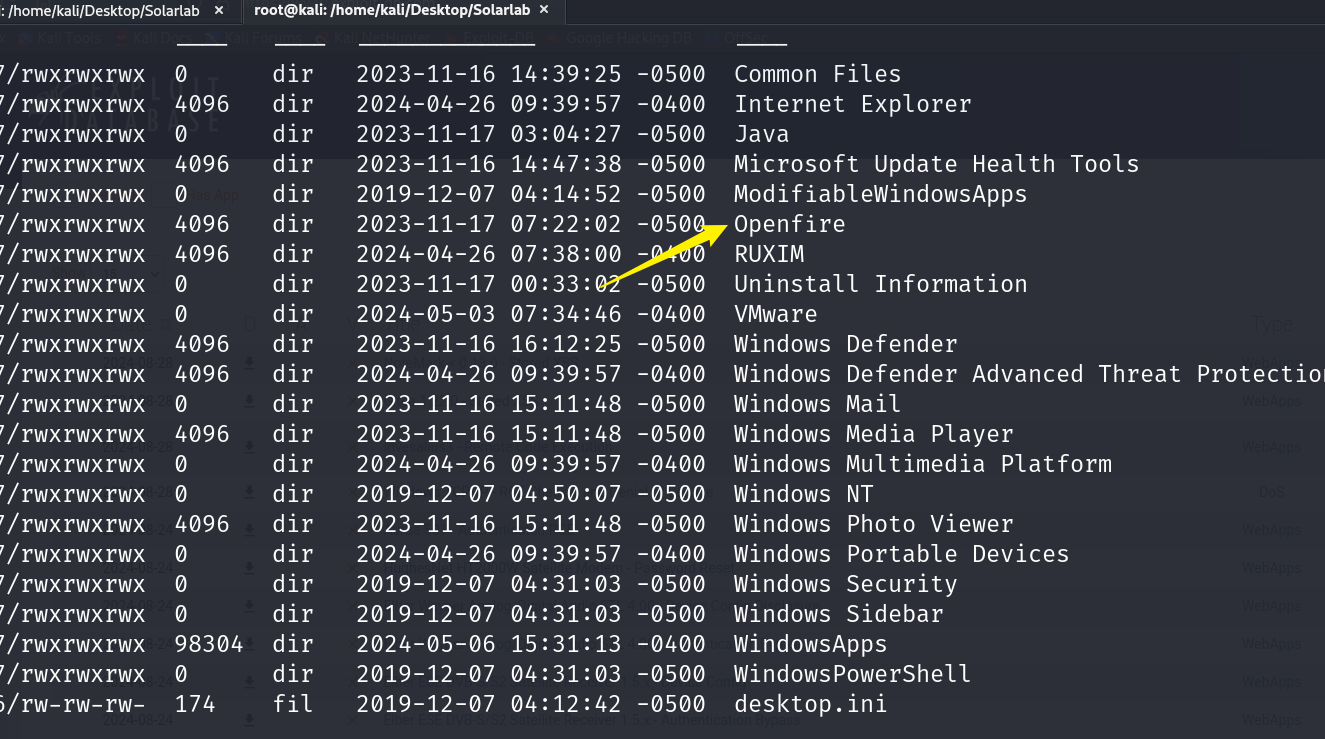Screen dimensions: 1325x739
Task: Click the VMware directory name
Action: pyautogui.click(x=775, y=314)
